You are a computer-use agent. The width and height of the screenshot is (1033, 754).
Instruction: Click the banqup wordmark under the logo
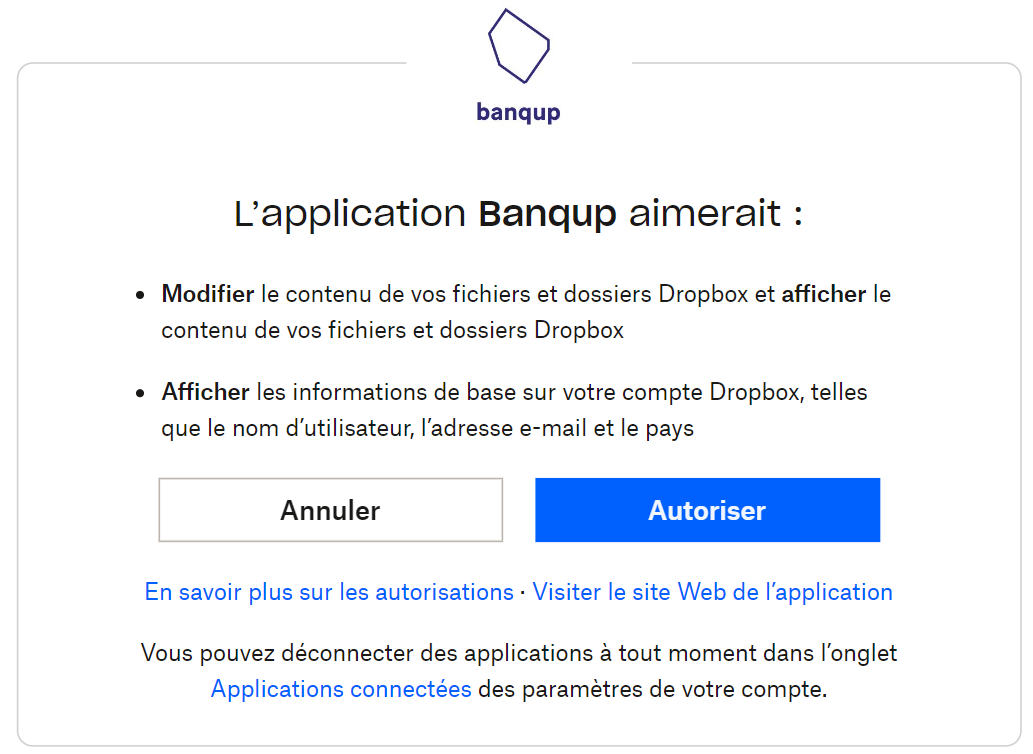point(518,112)
